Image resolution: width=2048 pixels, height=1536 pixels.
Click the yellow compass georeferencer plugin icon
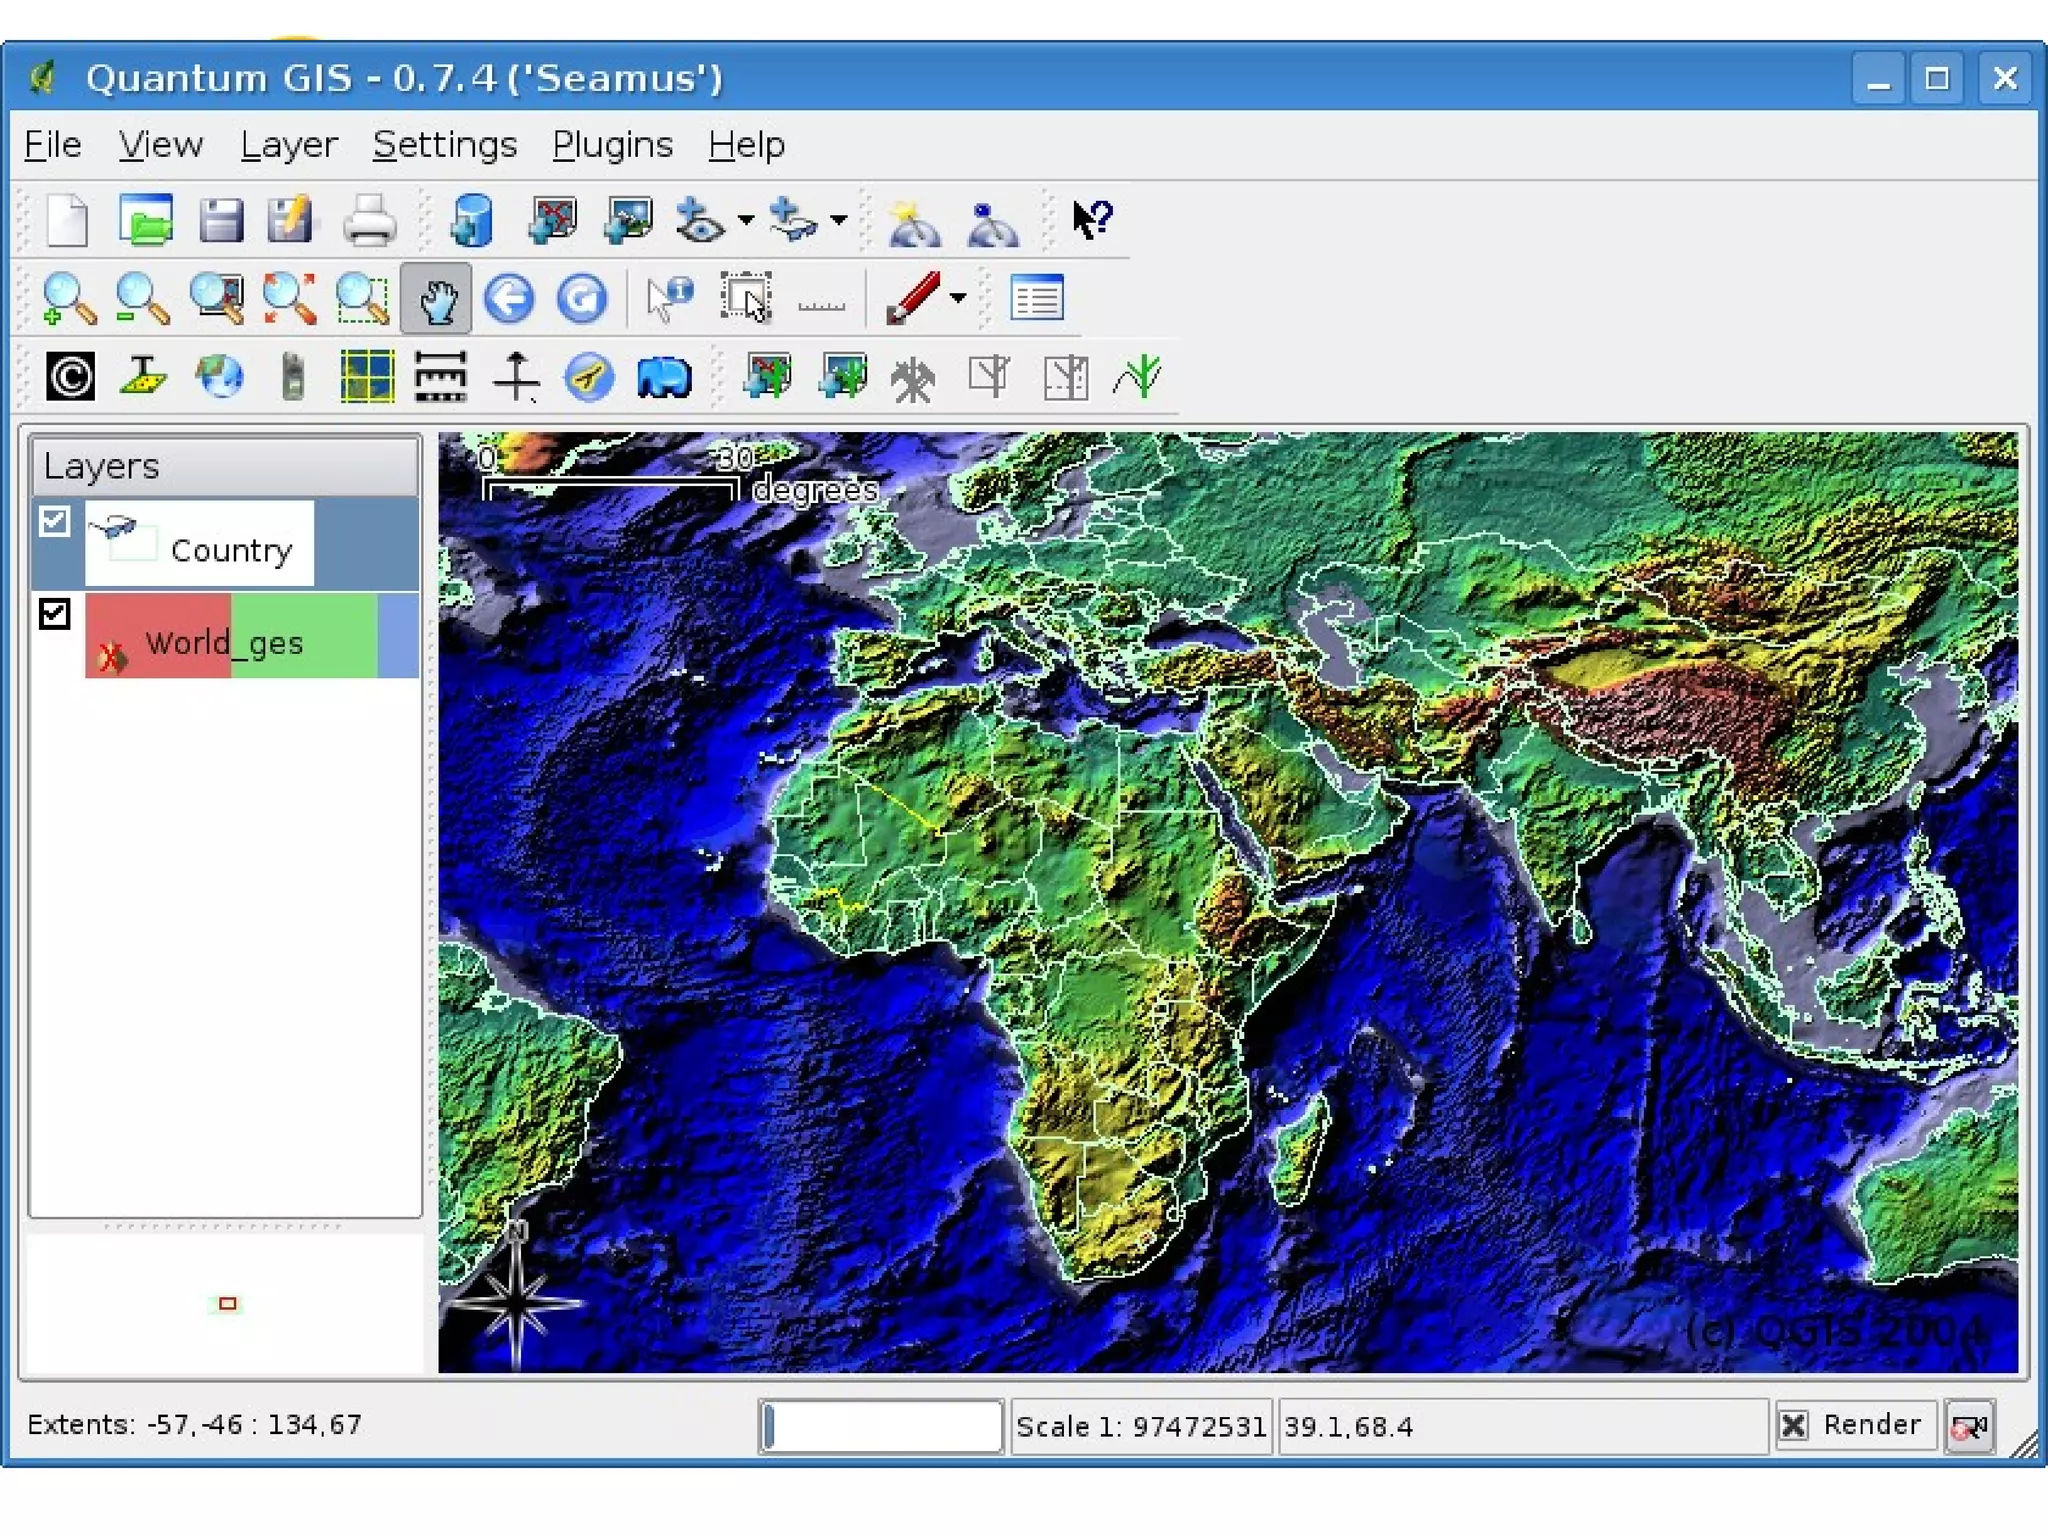(589, 377)
